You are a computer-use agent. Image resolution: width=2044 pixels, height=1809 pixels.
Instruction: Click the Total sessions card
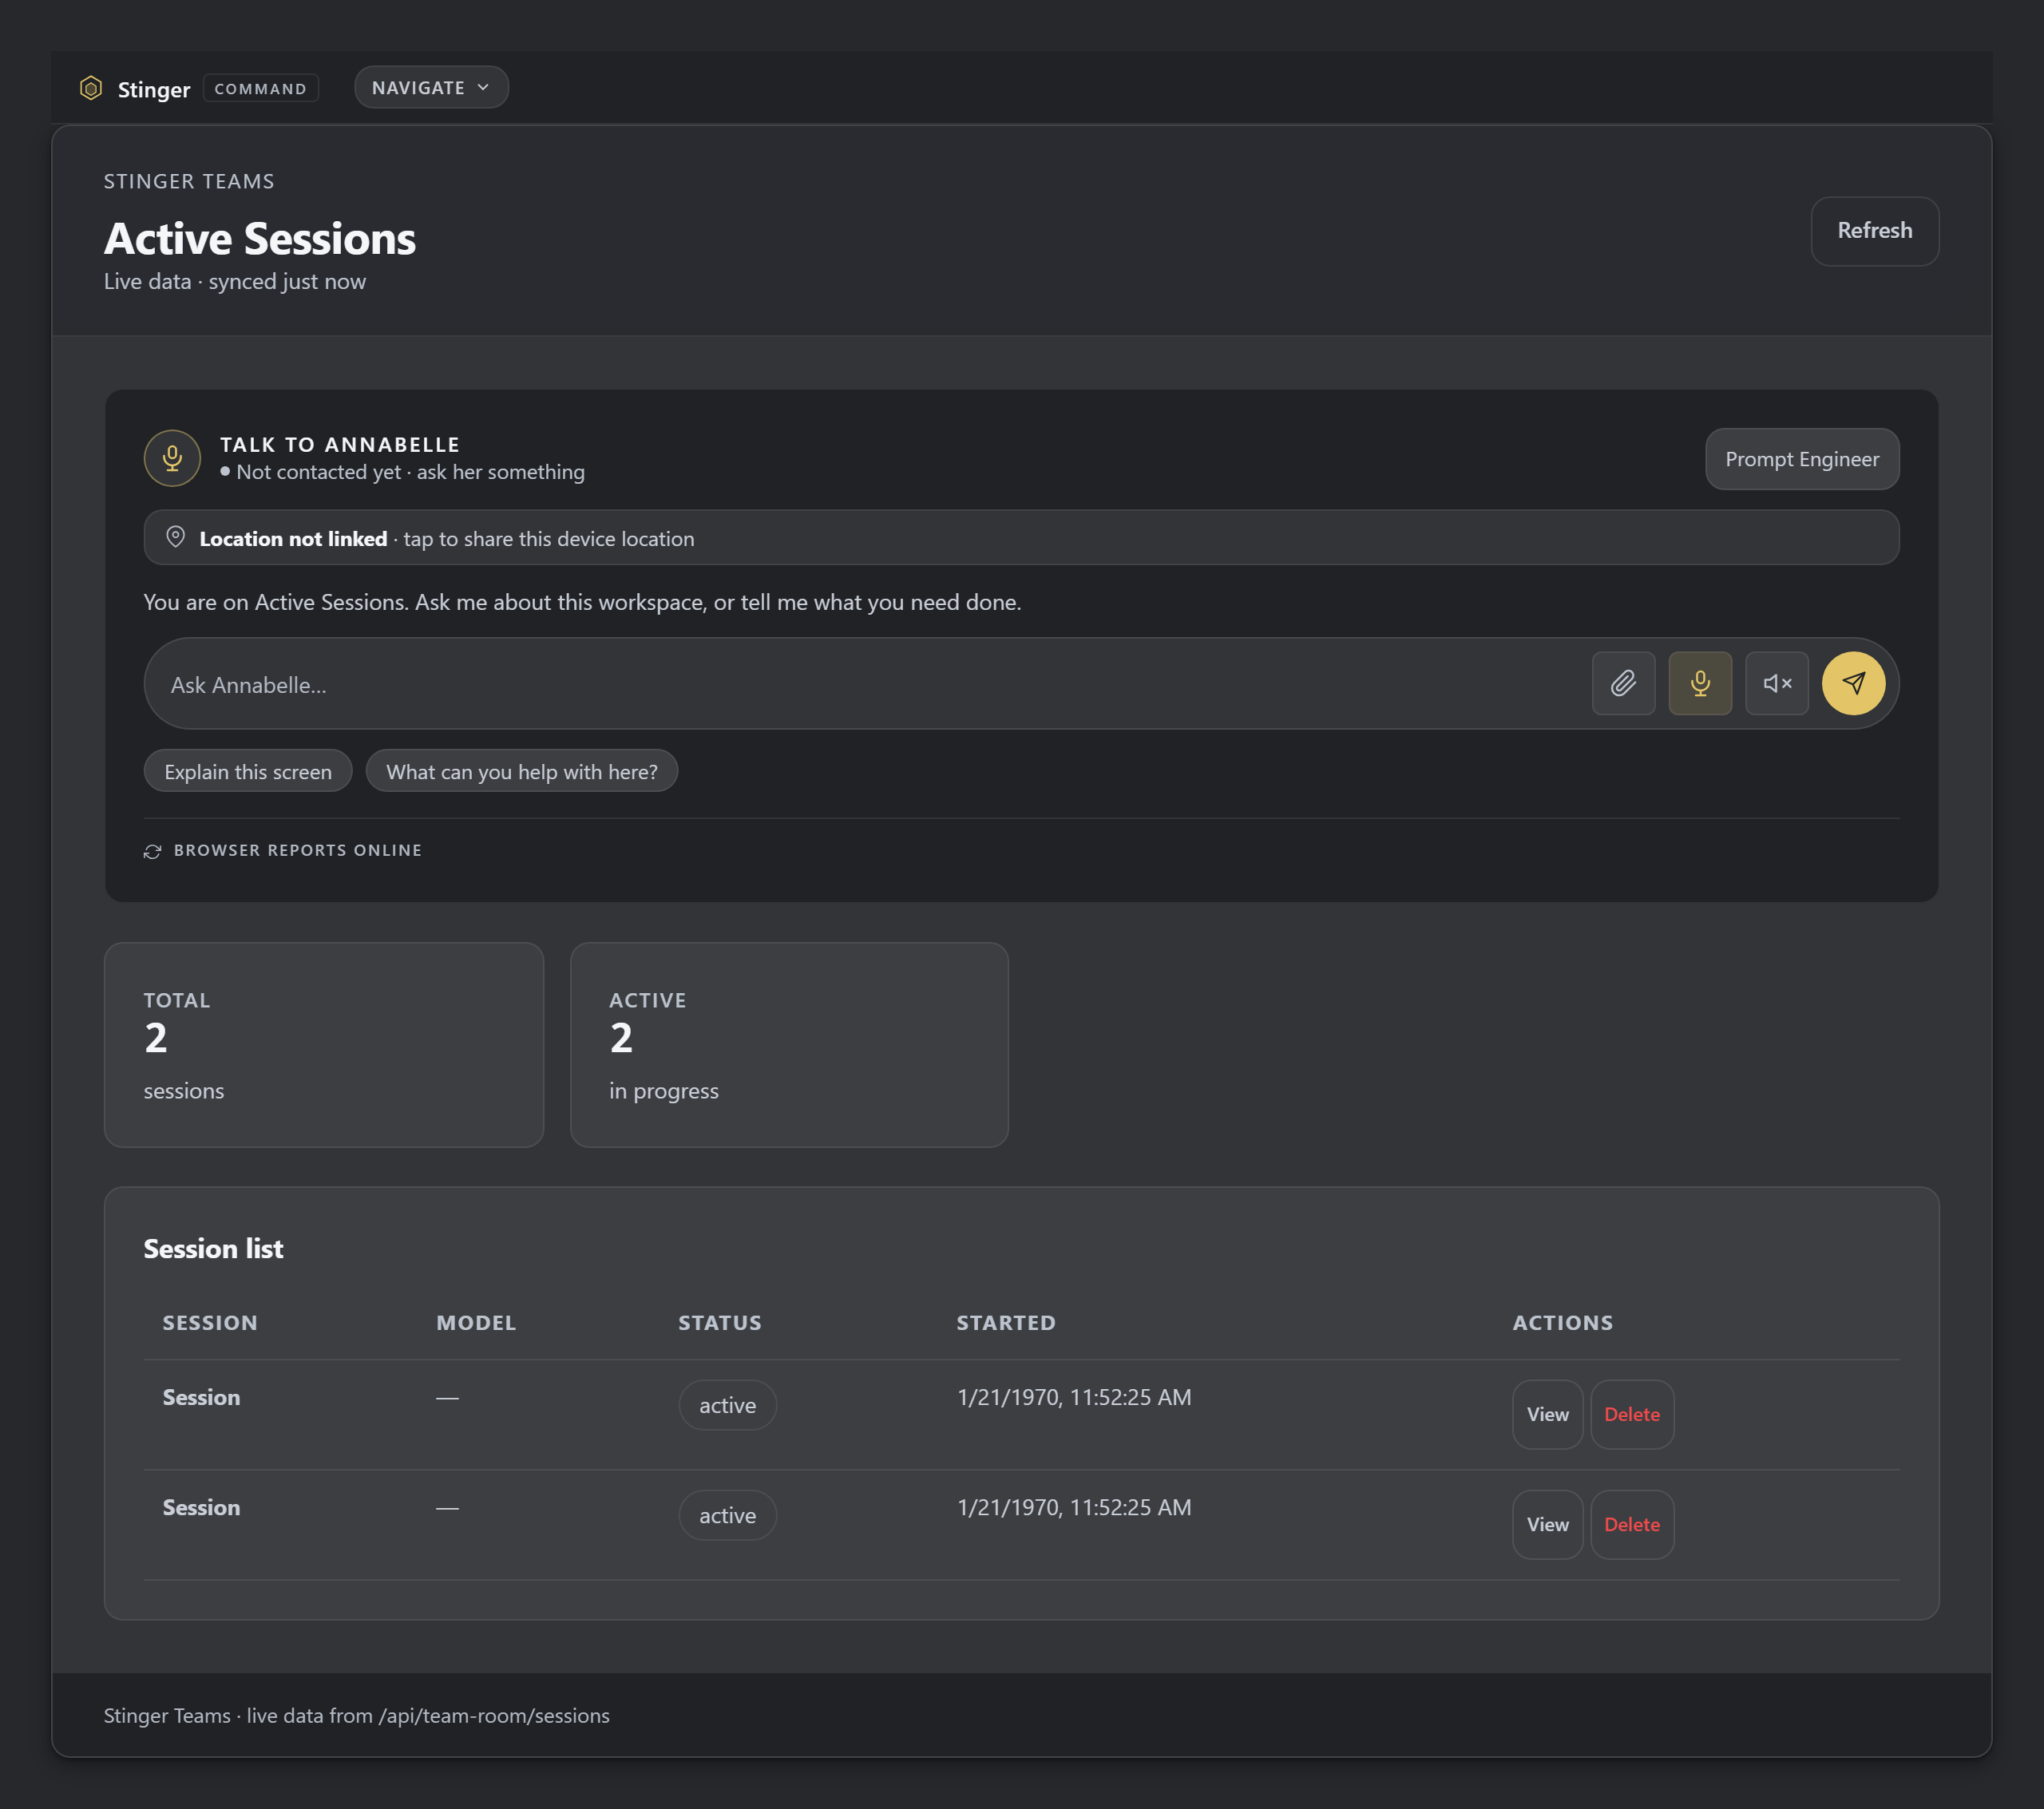[x=324, y=1045]
